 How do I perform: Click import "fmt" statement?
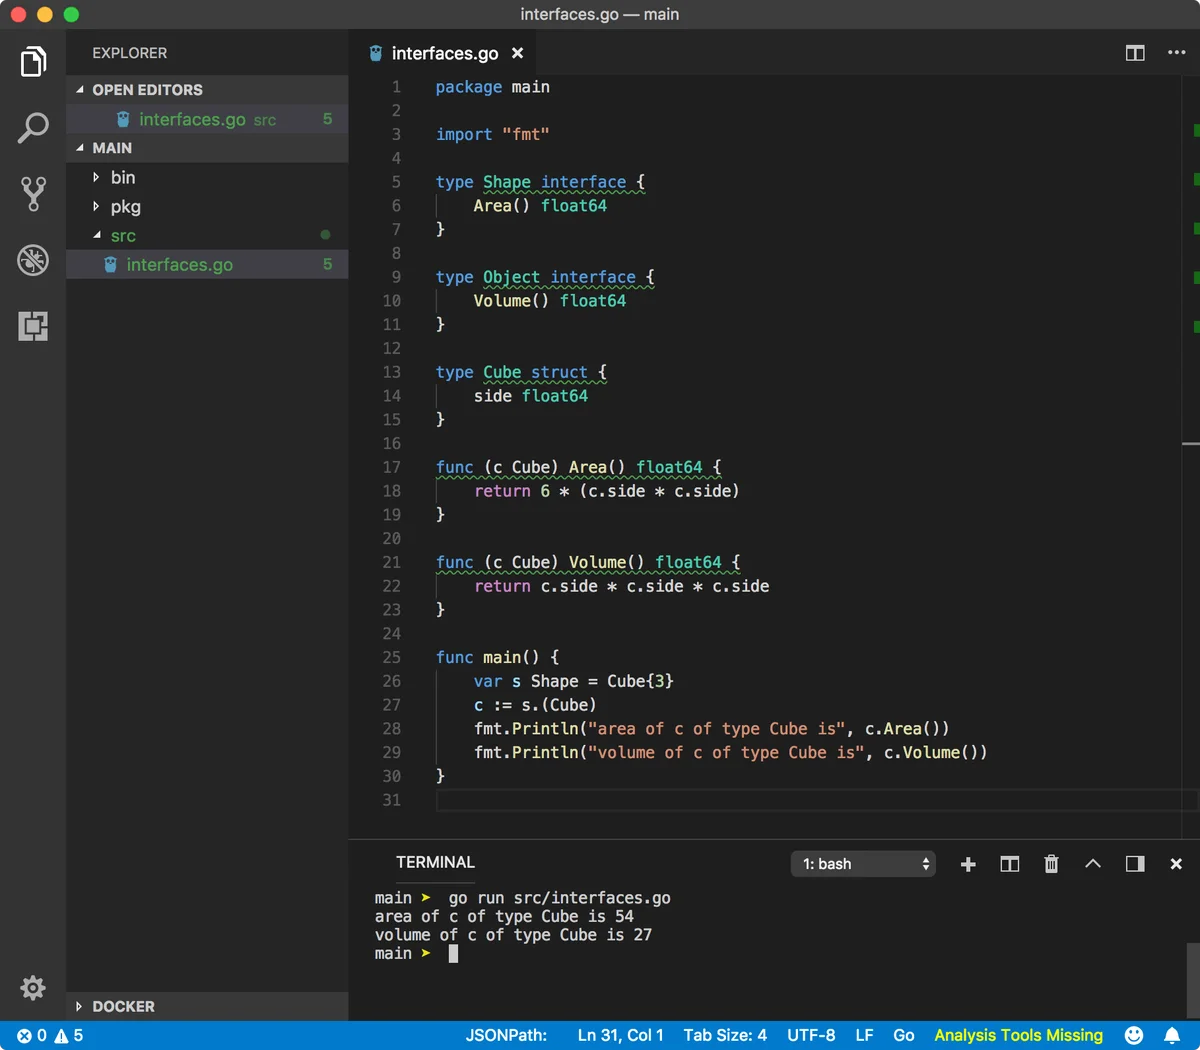[492, 134]
